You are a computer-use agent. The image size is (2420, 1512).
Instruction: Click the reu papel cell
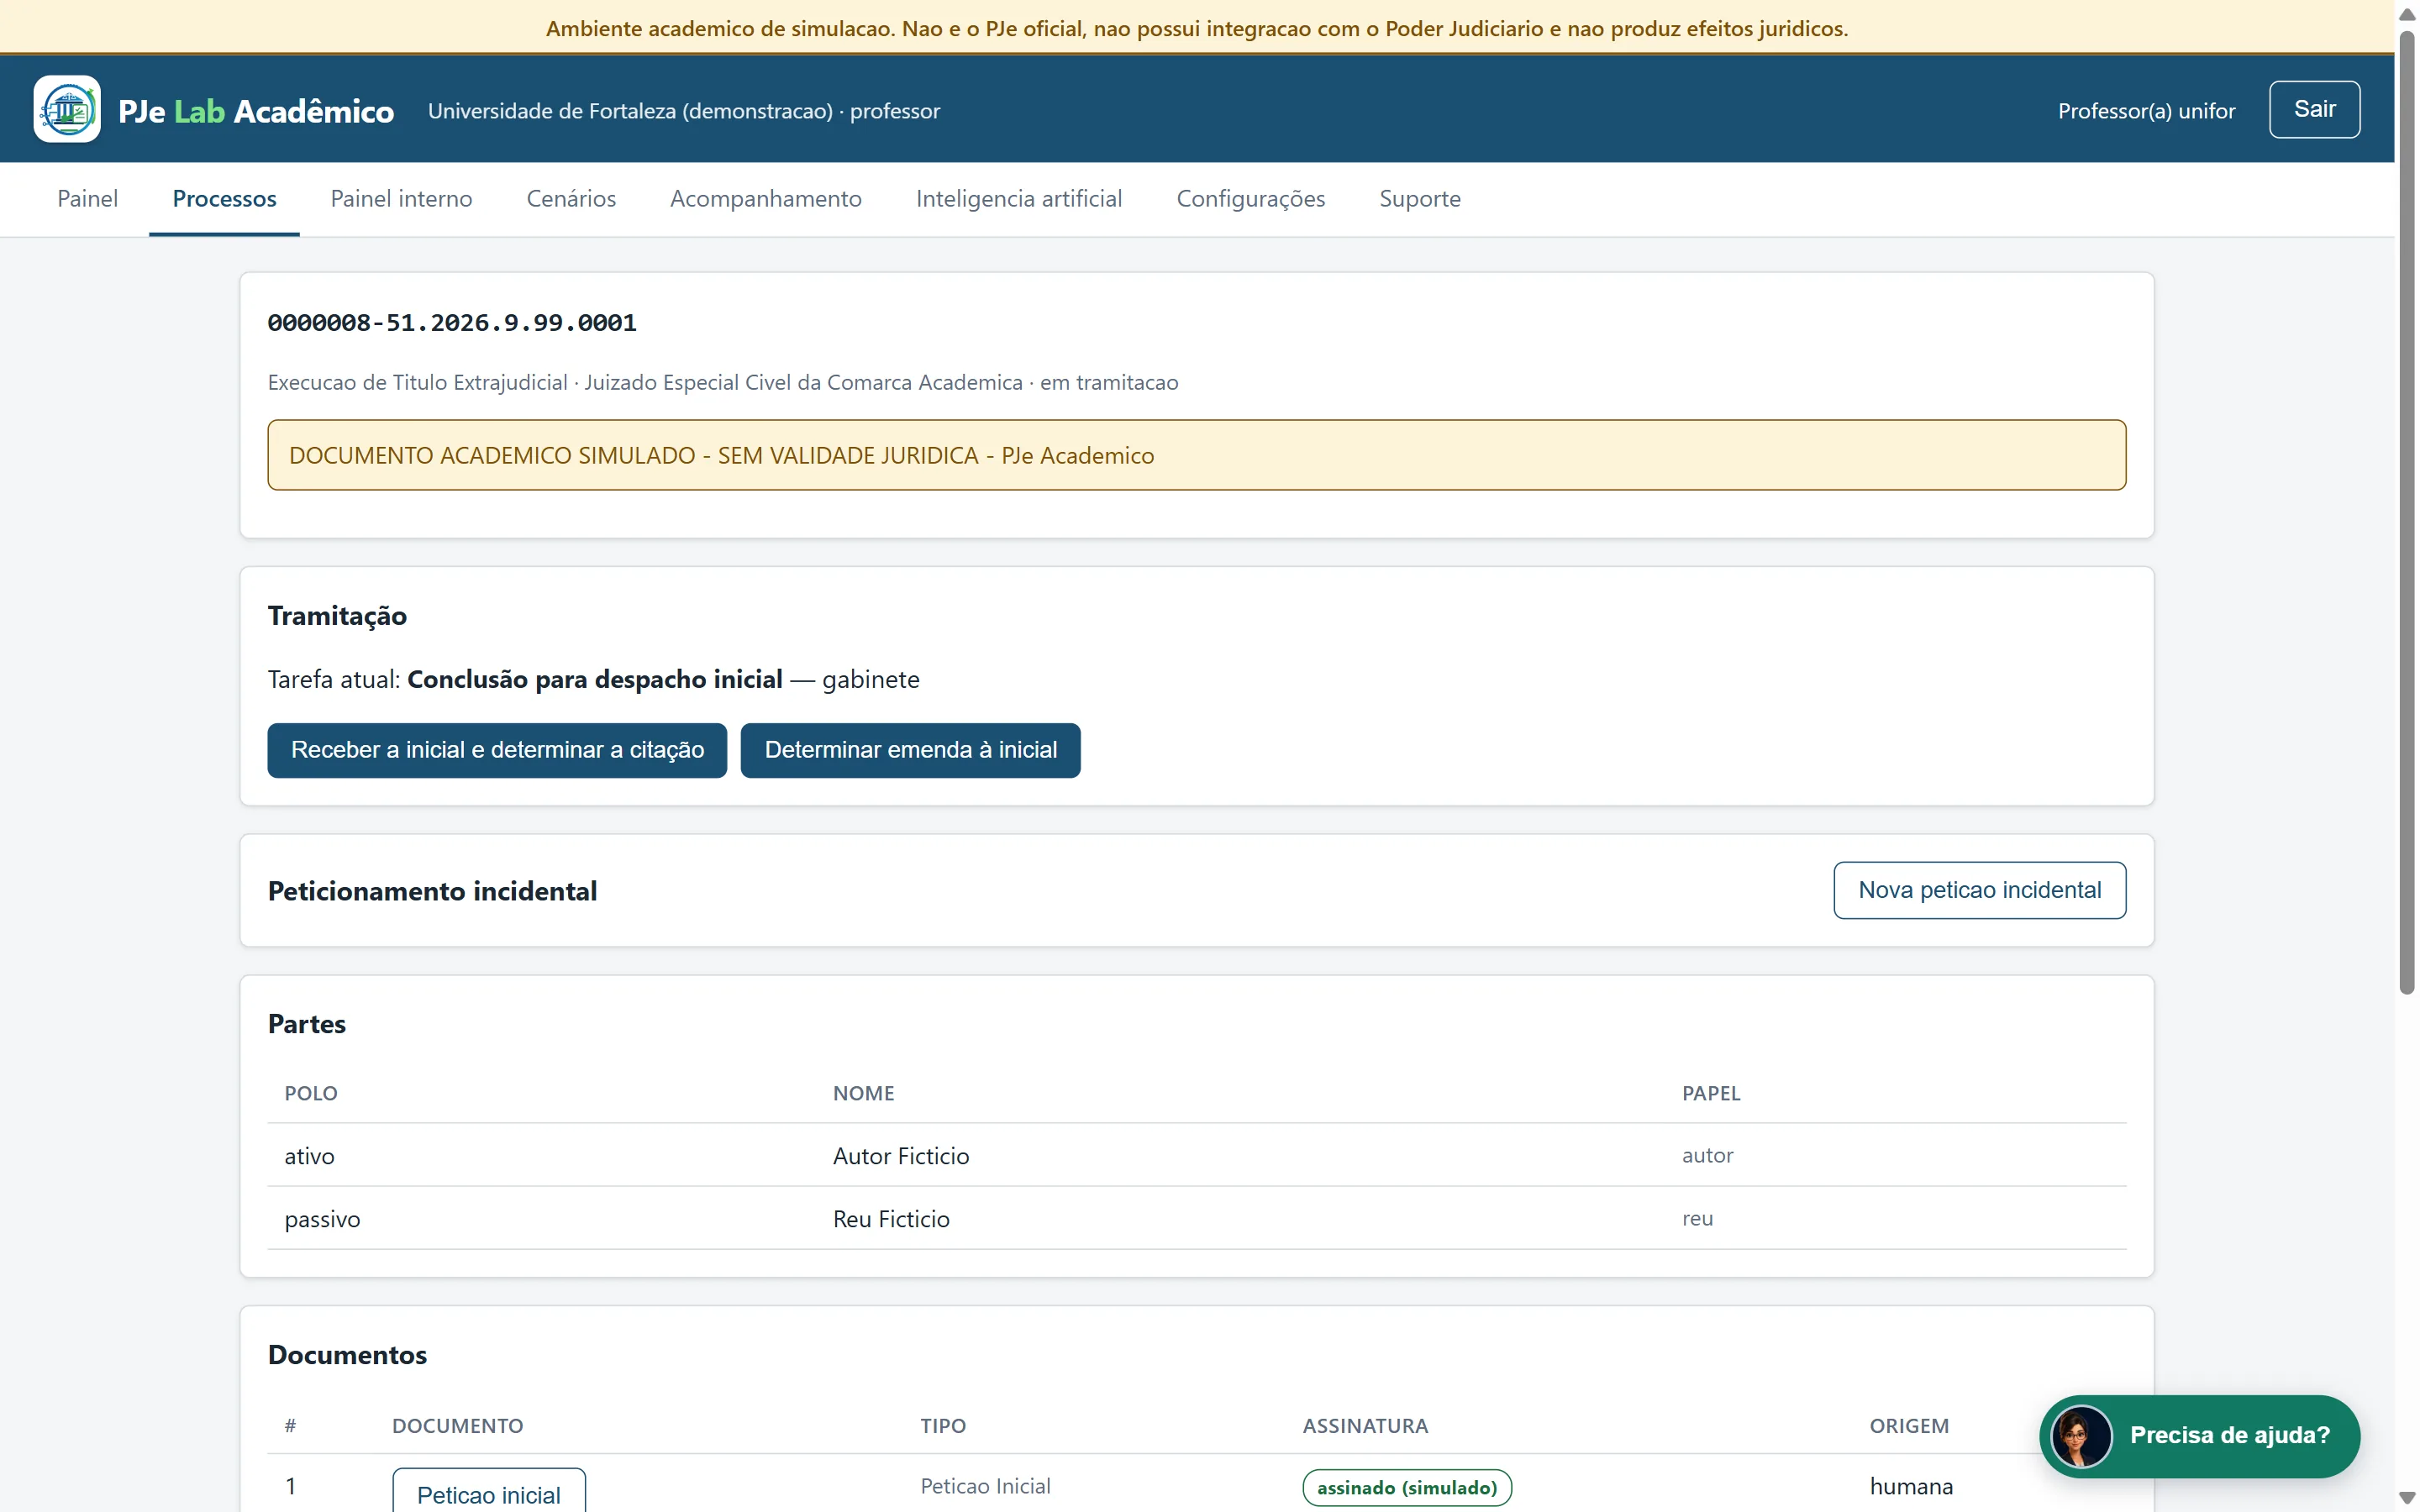[1697, 1218]
